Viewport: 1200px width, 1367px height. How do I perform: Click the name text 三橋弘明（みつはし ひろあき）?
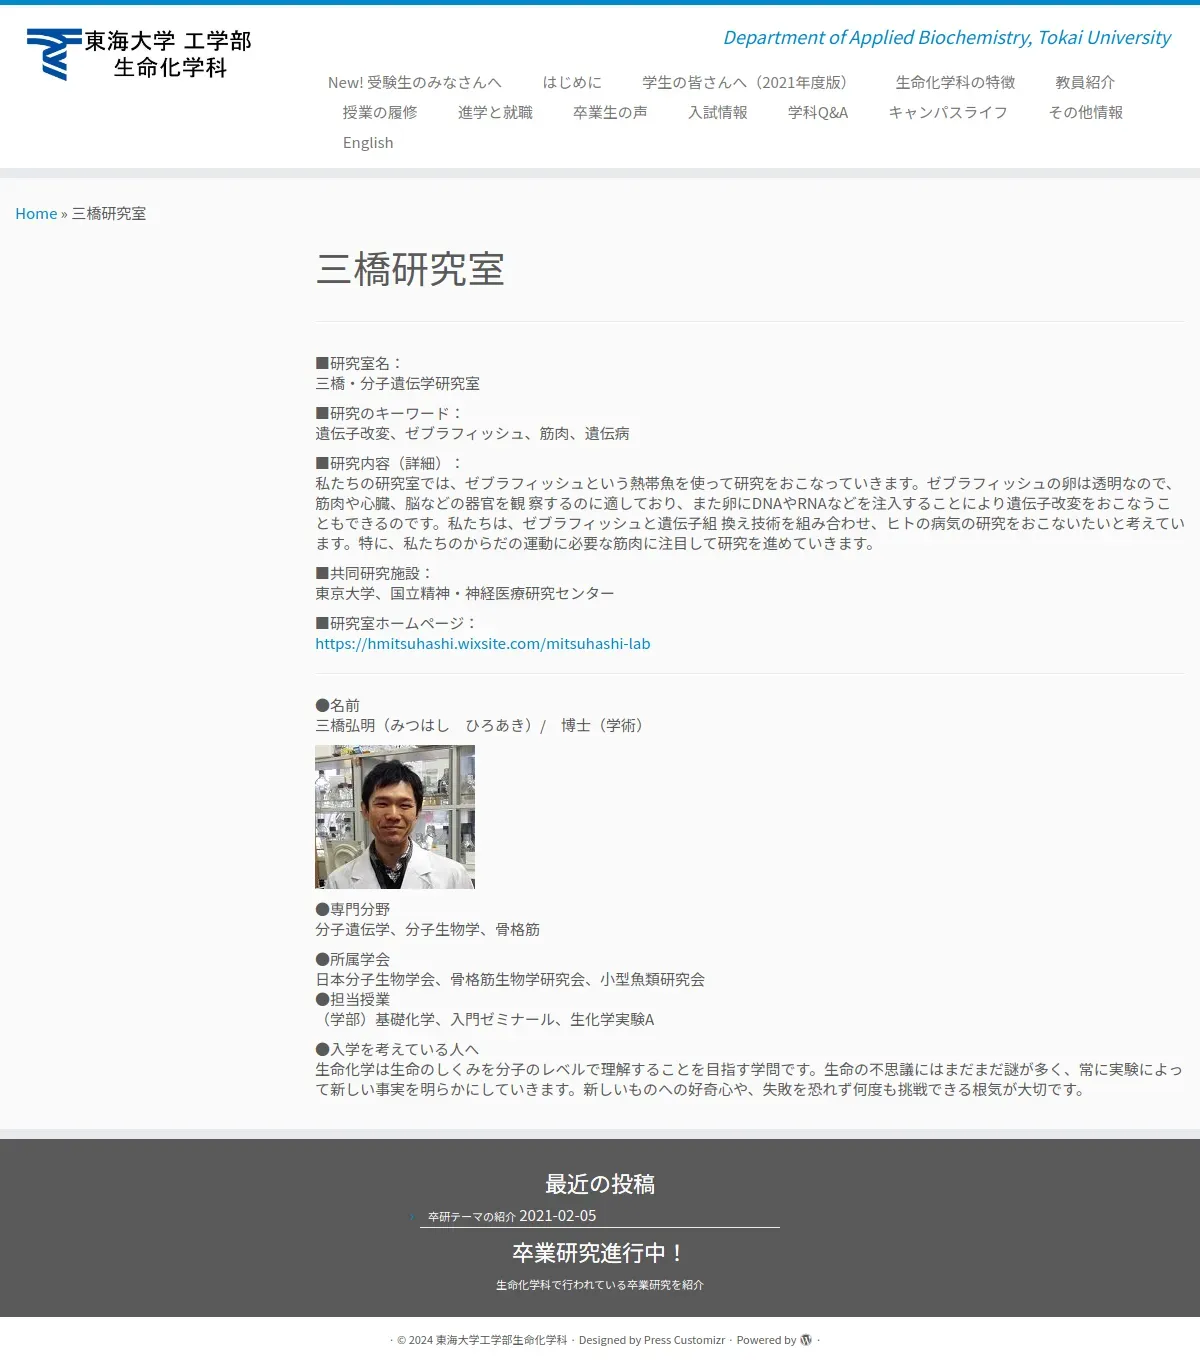click(x=427, y=726)
